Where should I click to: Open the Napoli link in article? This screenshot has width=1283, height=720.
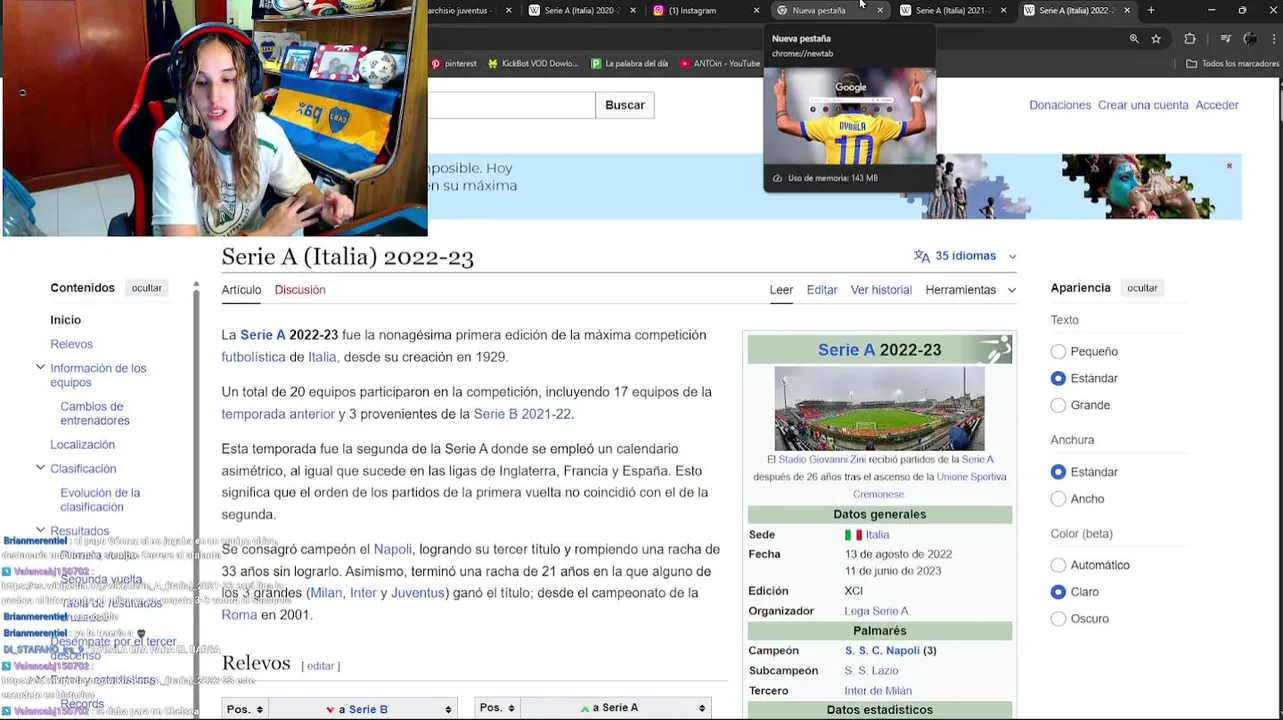(392, 549)
